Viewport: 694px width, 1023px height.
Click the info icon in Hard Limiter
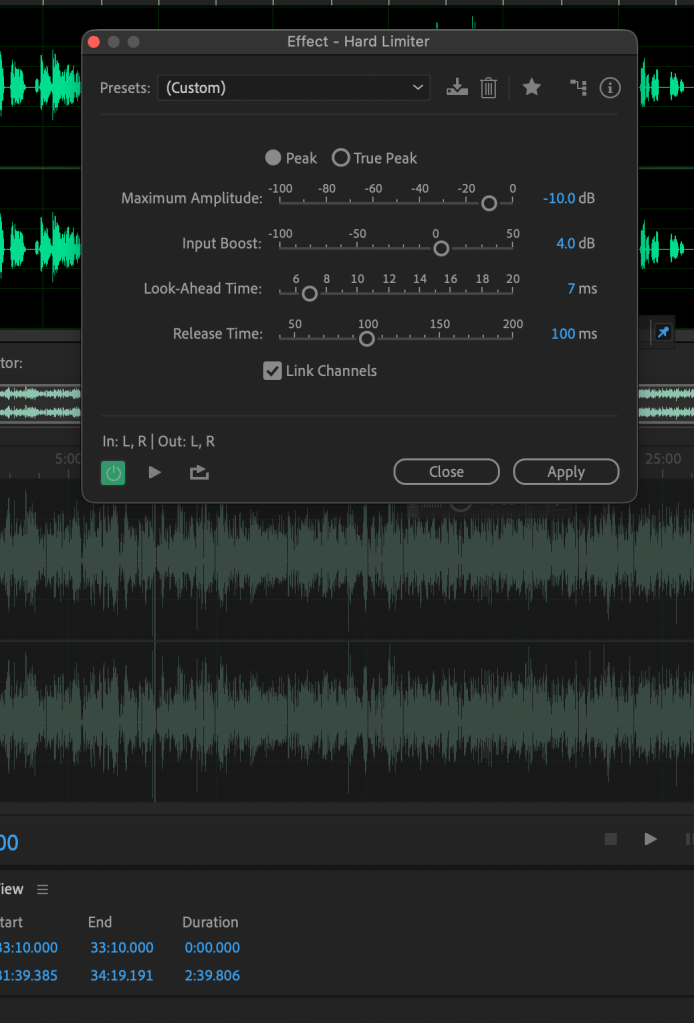(x=609, y=88)
